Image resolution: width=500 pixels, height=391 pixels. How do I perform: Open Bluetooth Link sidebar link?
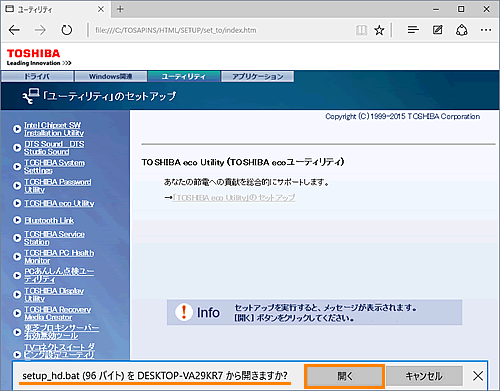point(49,220)
